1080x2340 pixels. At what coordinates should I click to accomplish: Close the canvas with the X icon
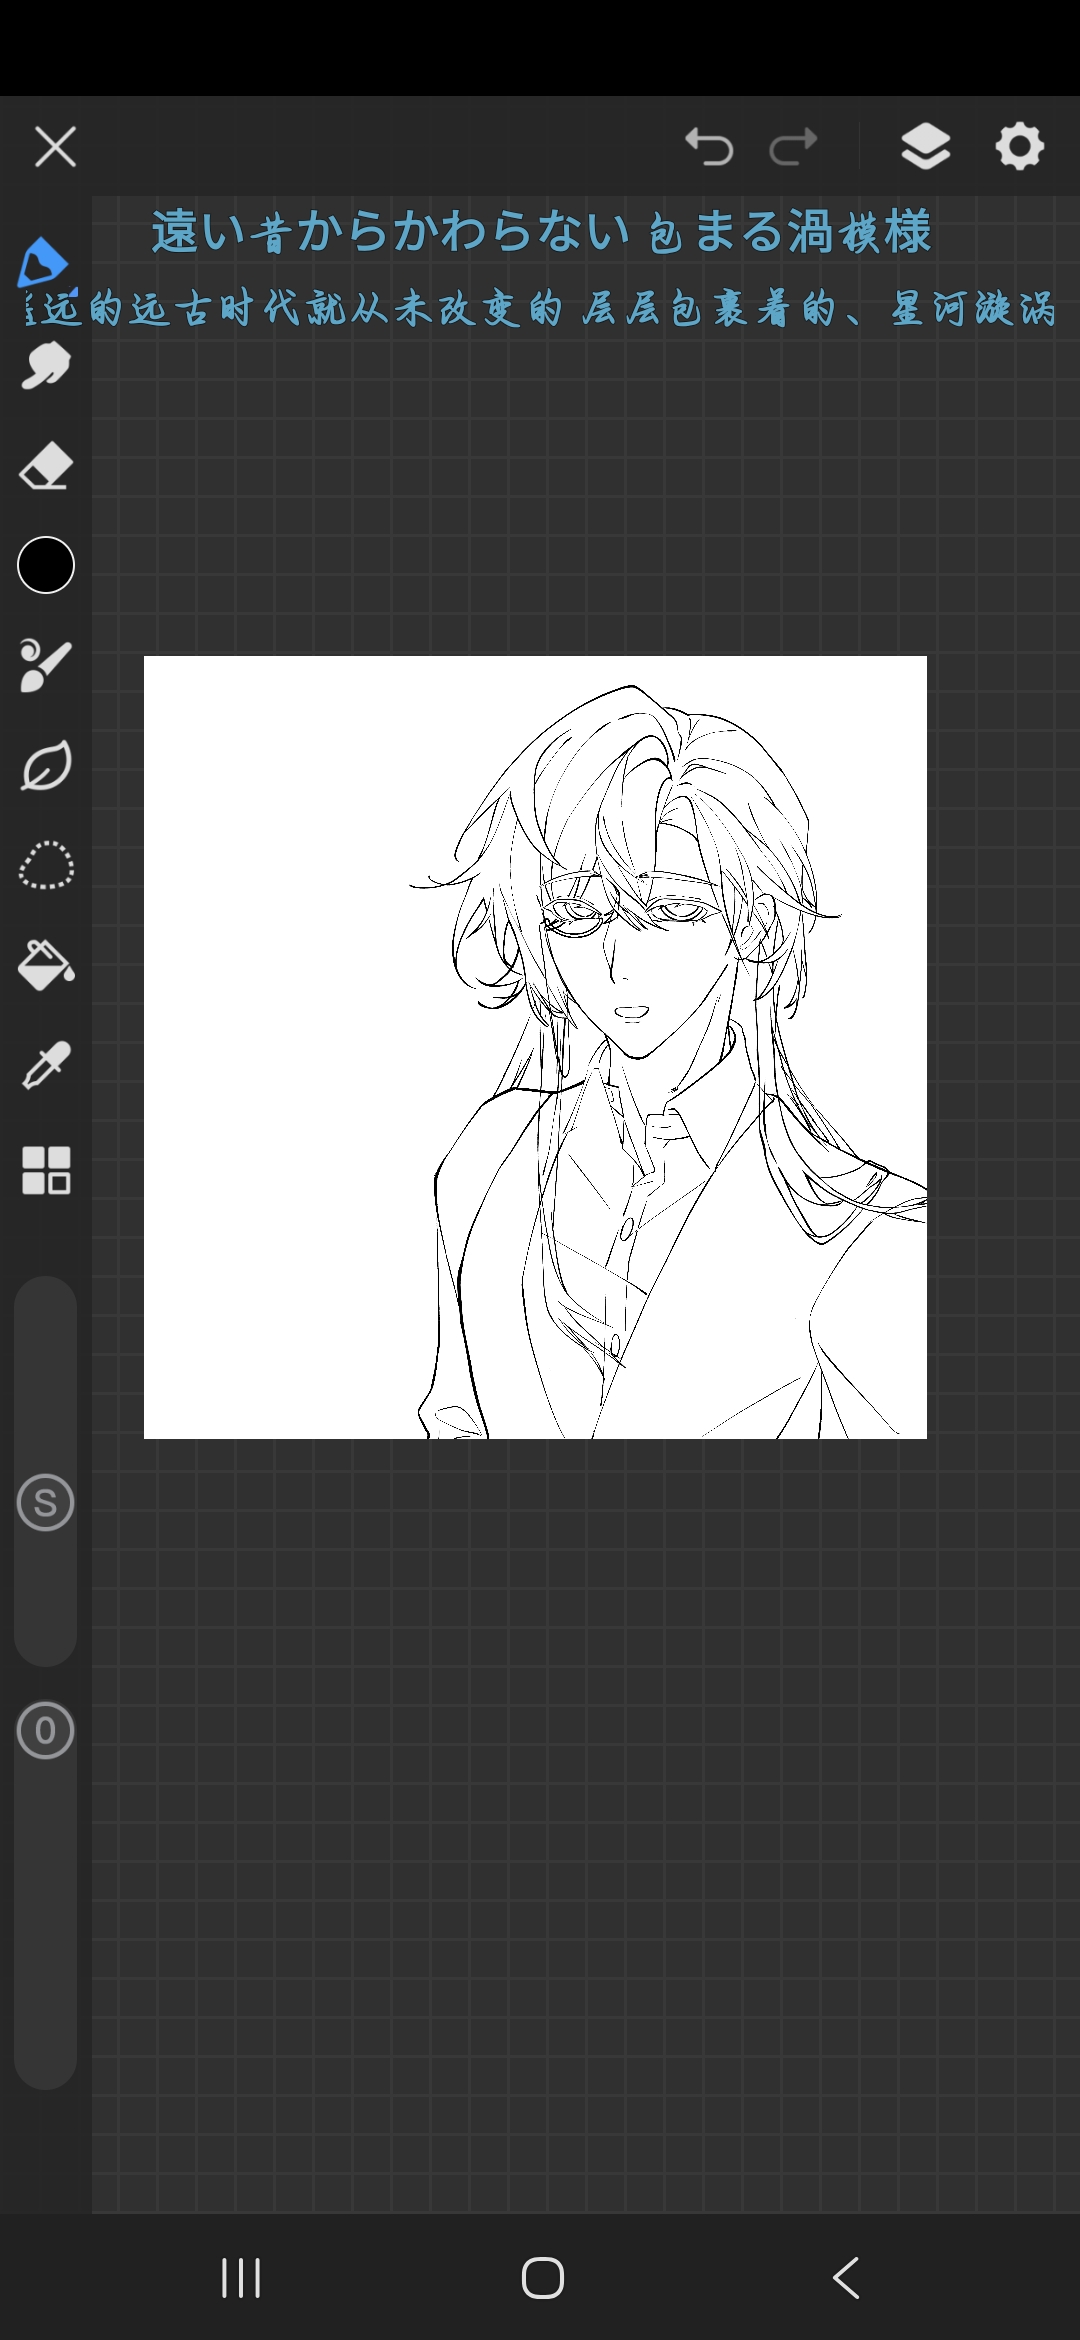coord(55,147)
